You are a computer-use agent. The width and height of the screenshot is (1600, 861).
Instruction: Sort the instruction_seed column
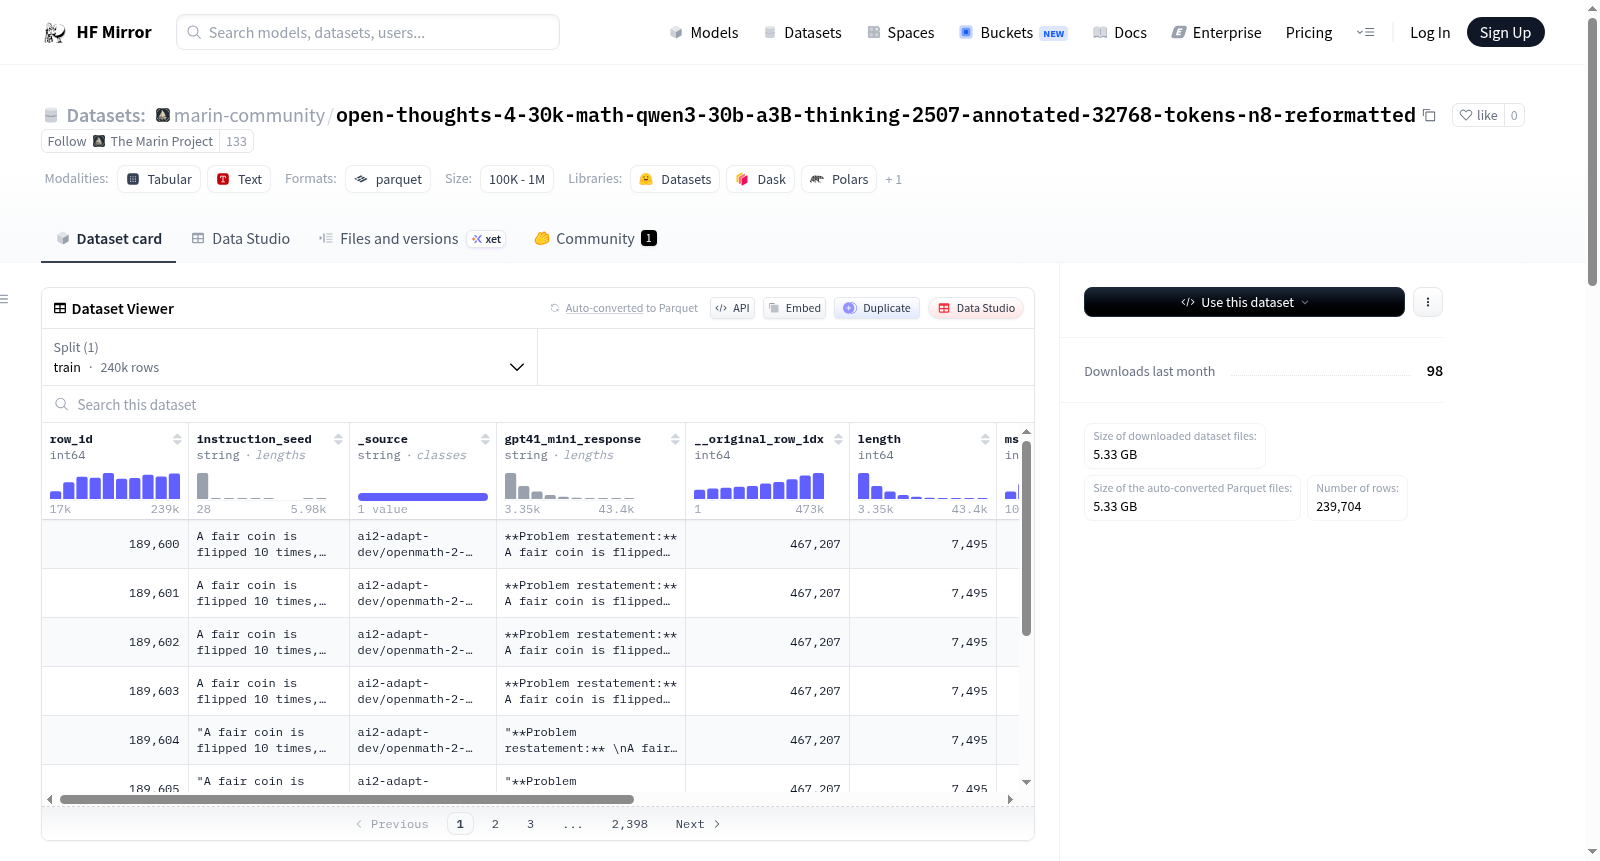pos(338,439)
